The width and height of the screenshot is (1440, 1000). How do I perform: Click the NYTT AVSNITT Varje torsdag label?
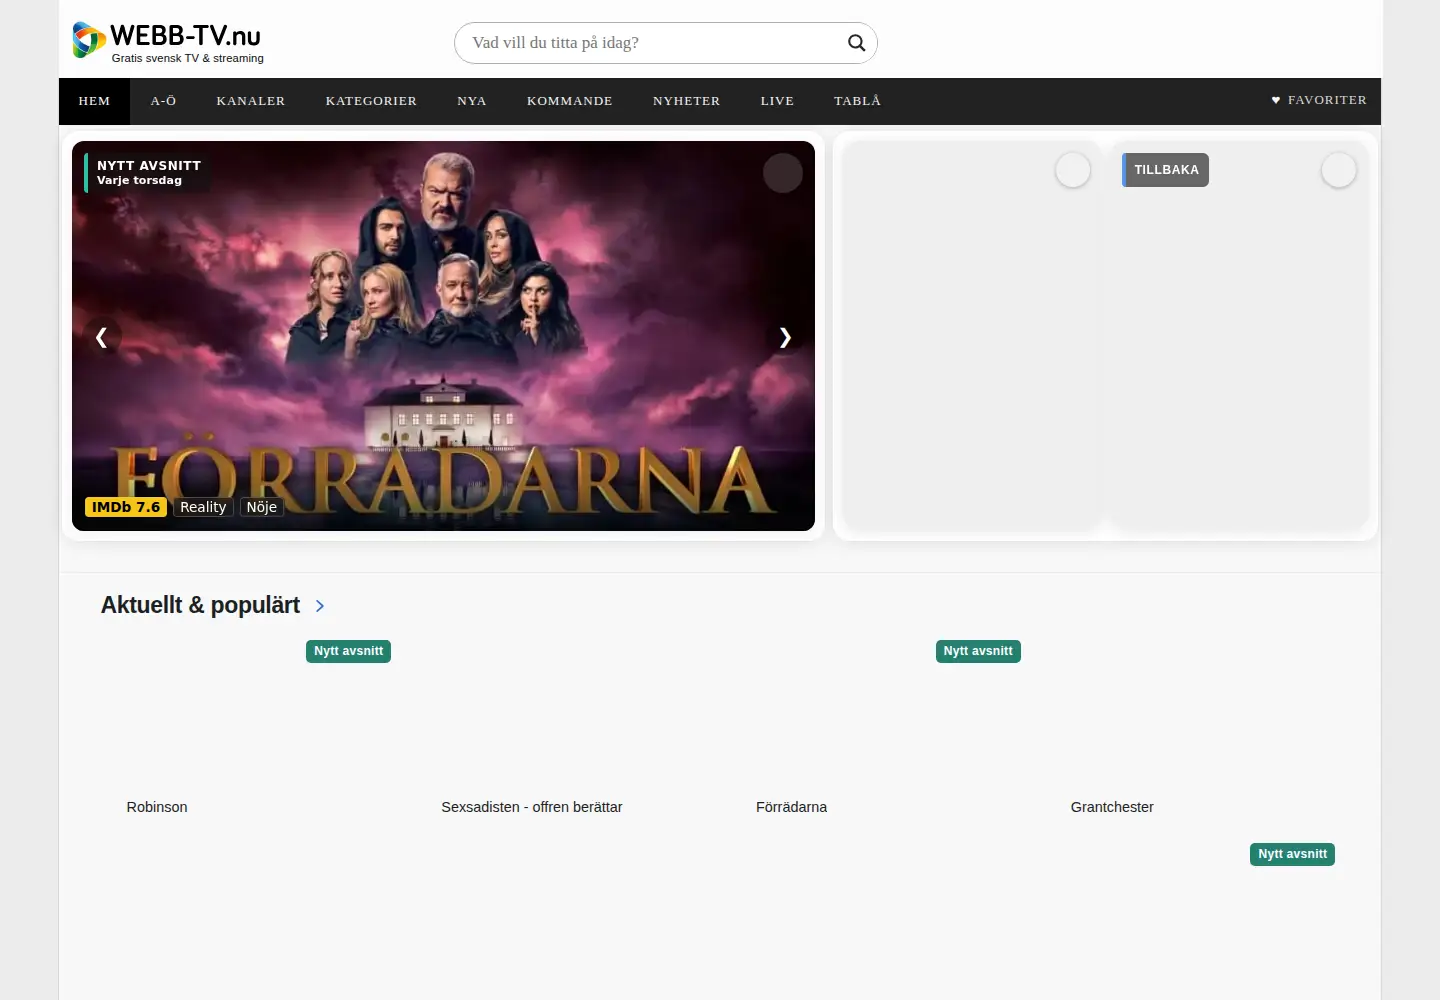(148, 172)
